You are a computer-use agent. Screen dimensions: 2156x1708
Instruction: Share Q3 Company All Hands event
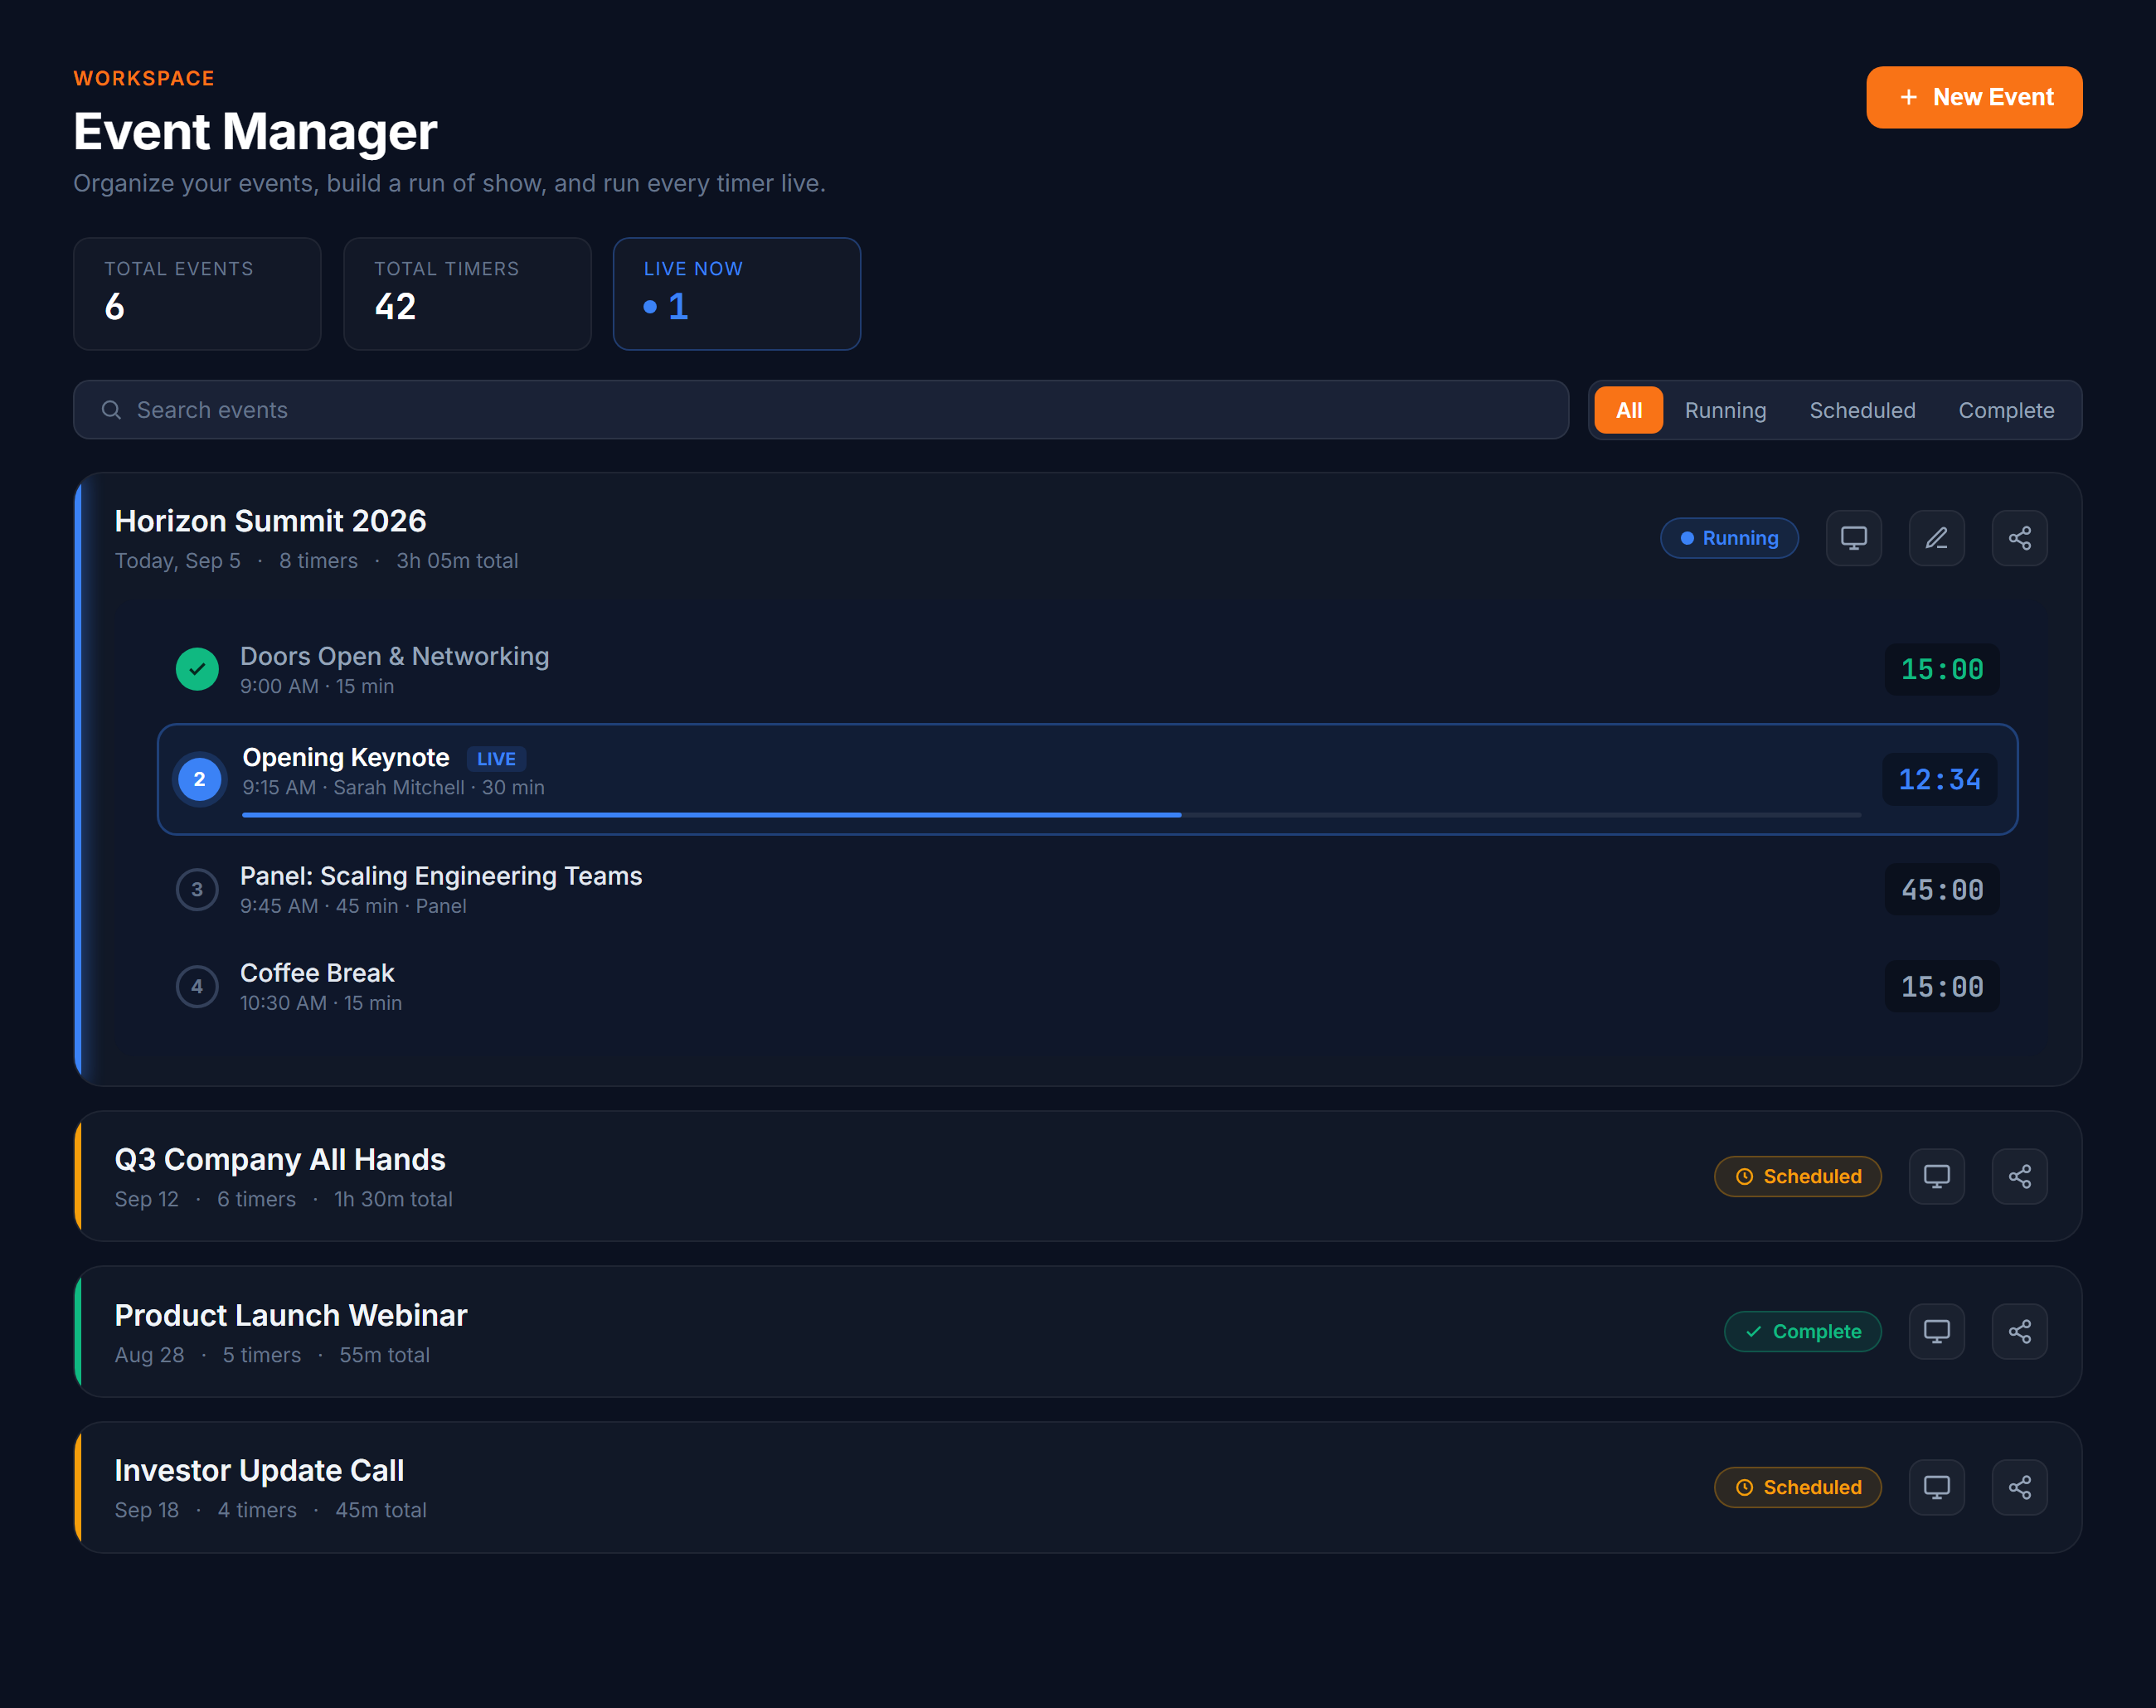(2019, 1176)
